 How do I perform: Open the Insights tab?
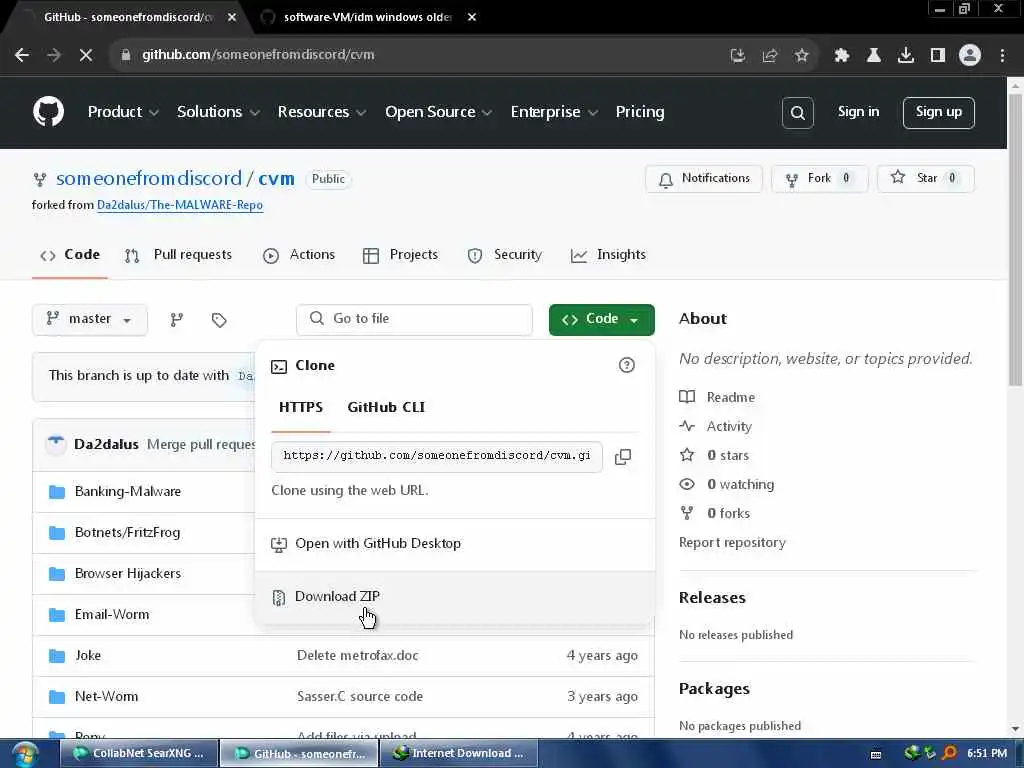pos(608,255)
